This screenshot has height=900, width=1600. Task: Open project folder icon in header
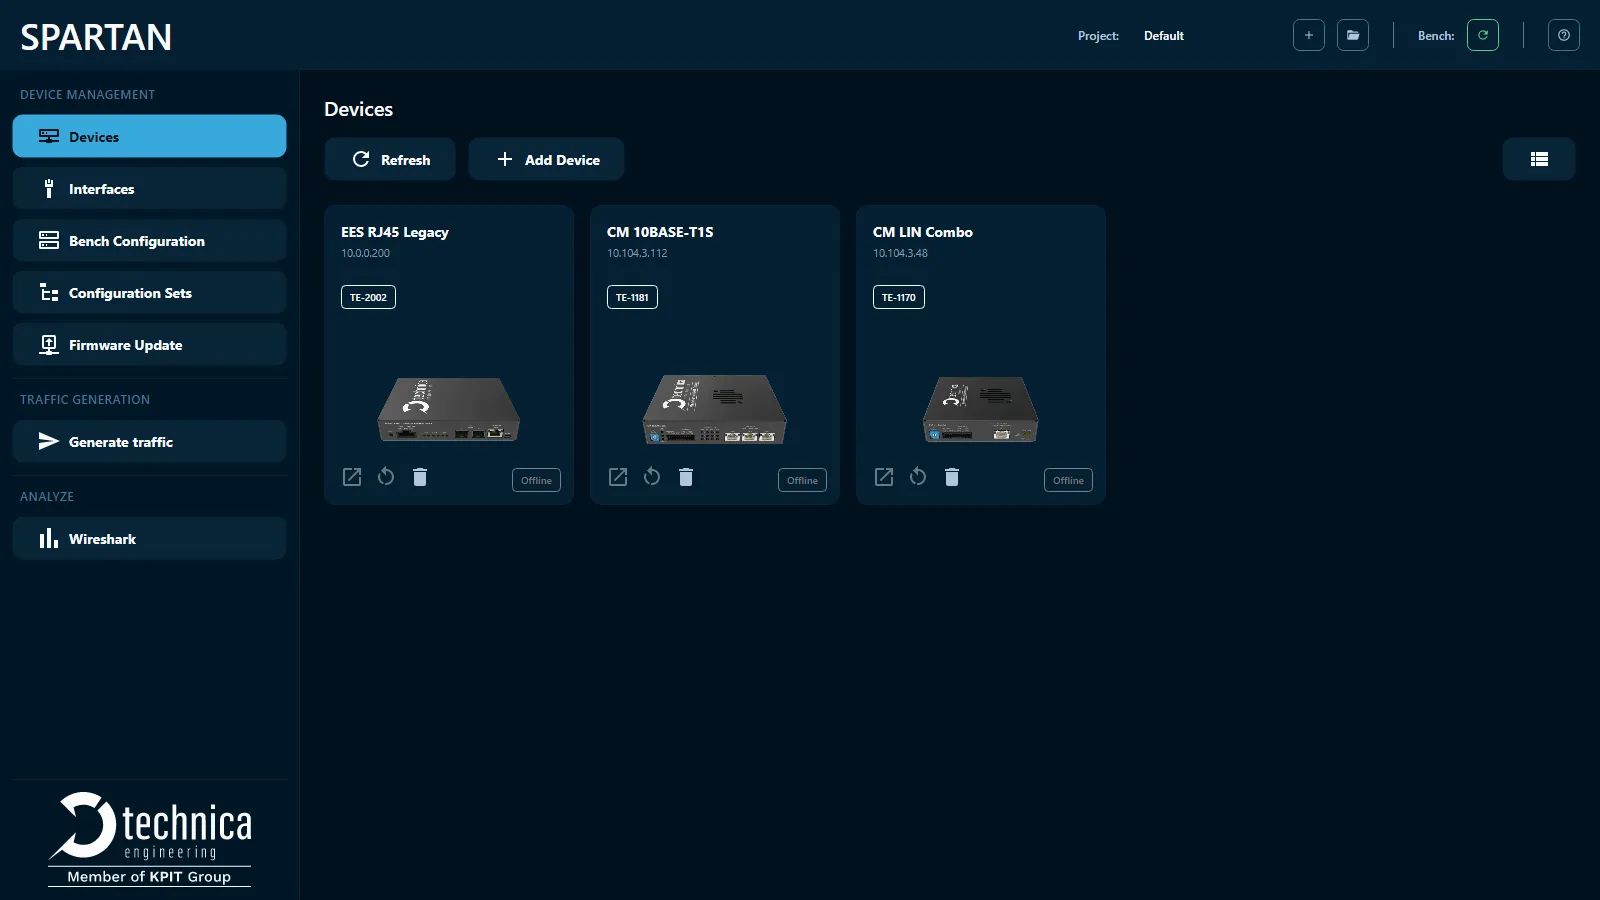pyautogui.click(x=1353, y=35)
